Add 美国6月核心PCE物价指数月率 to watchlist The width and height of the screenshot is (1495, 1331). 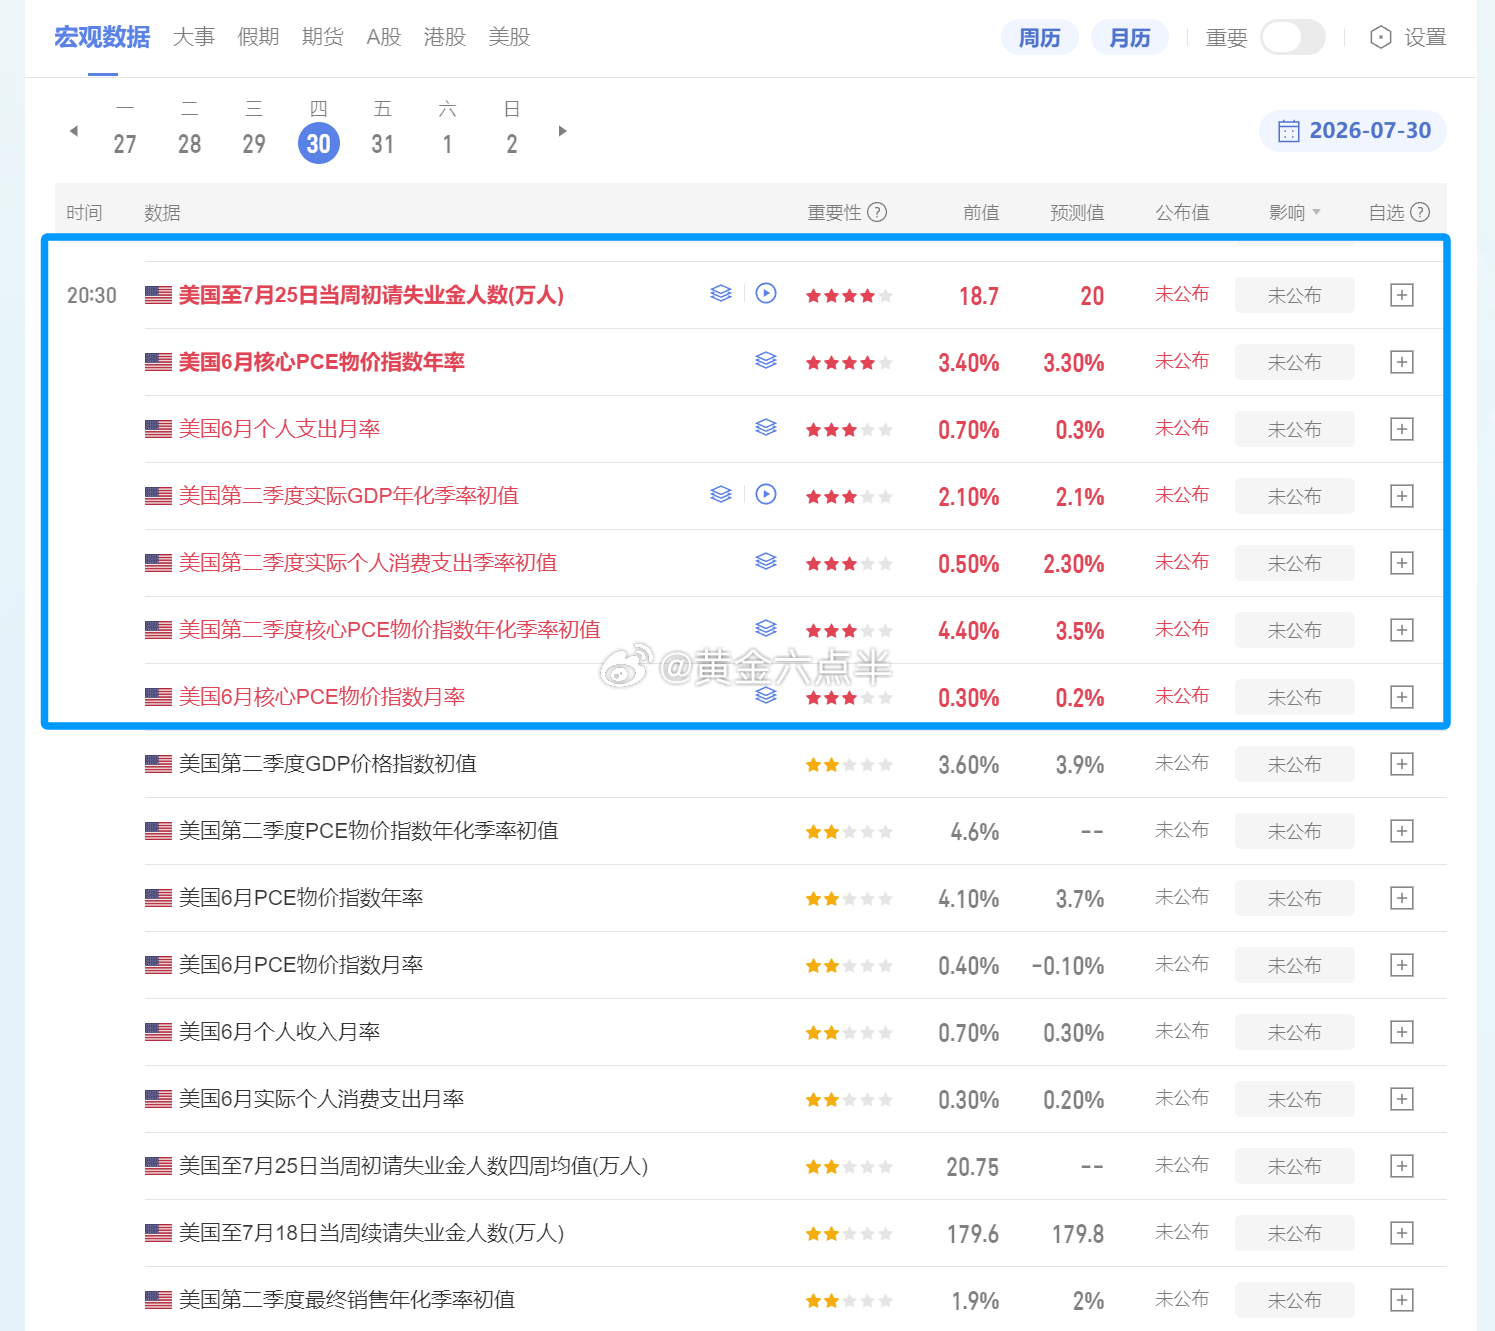point(1402,697)
